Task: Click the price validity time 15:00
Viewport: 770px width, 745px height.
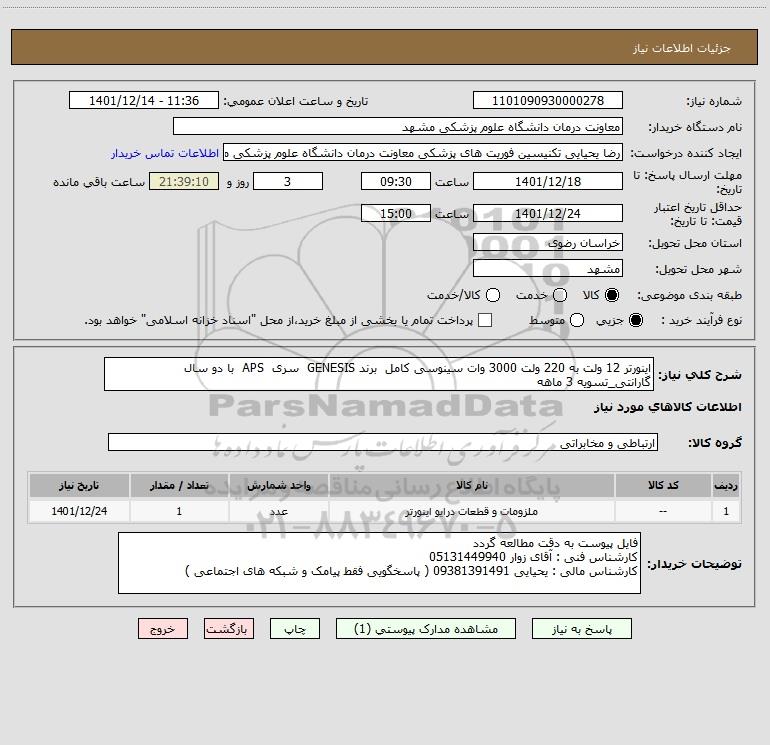Action: 396,213
